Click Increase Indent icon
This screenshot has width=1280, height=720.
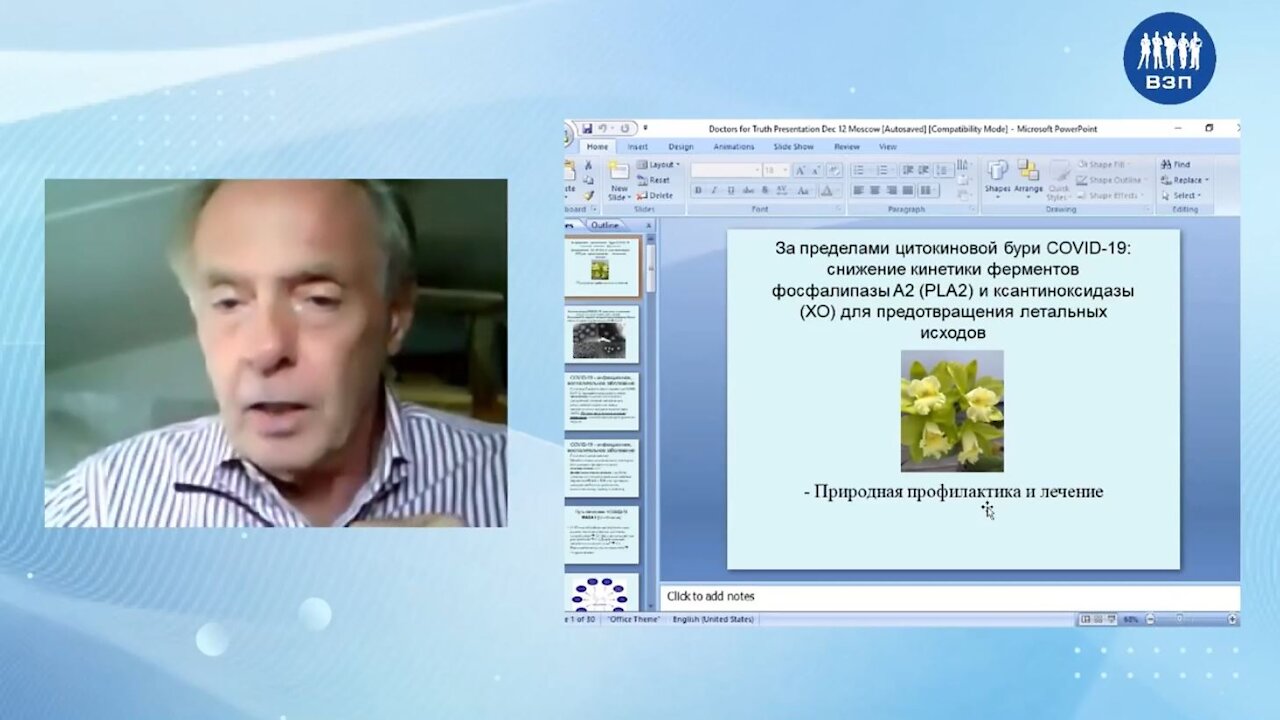click(x=924, y=170)
